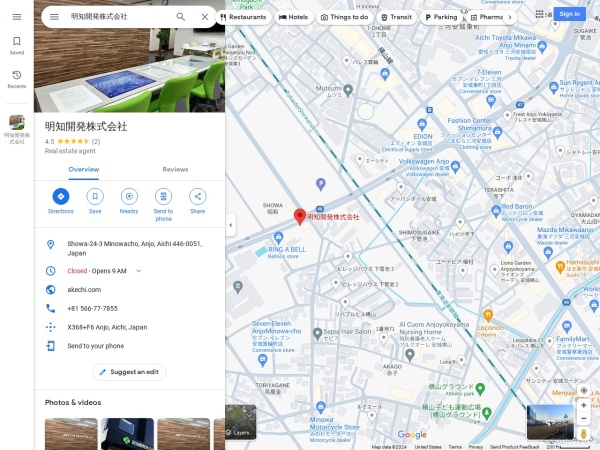Click the Suggest an edit button
The image size is (600, 450).
click(x=129, y=372)
